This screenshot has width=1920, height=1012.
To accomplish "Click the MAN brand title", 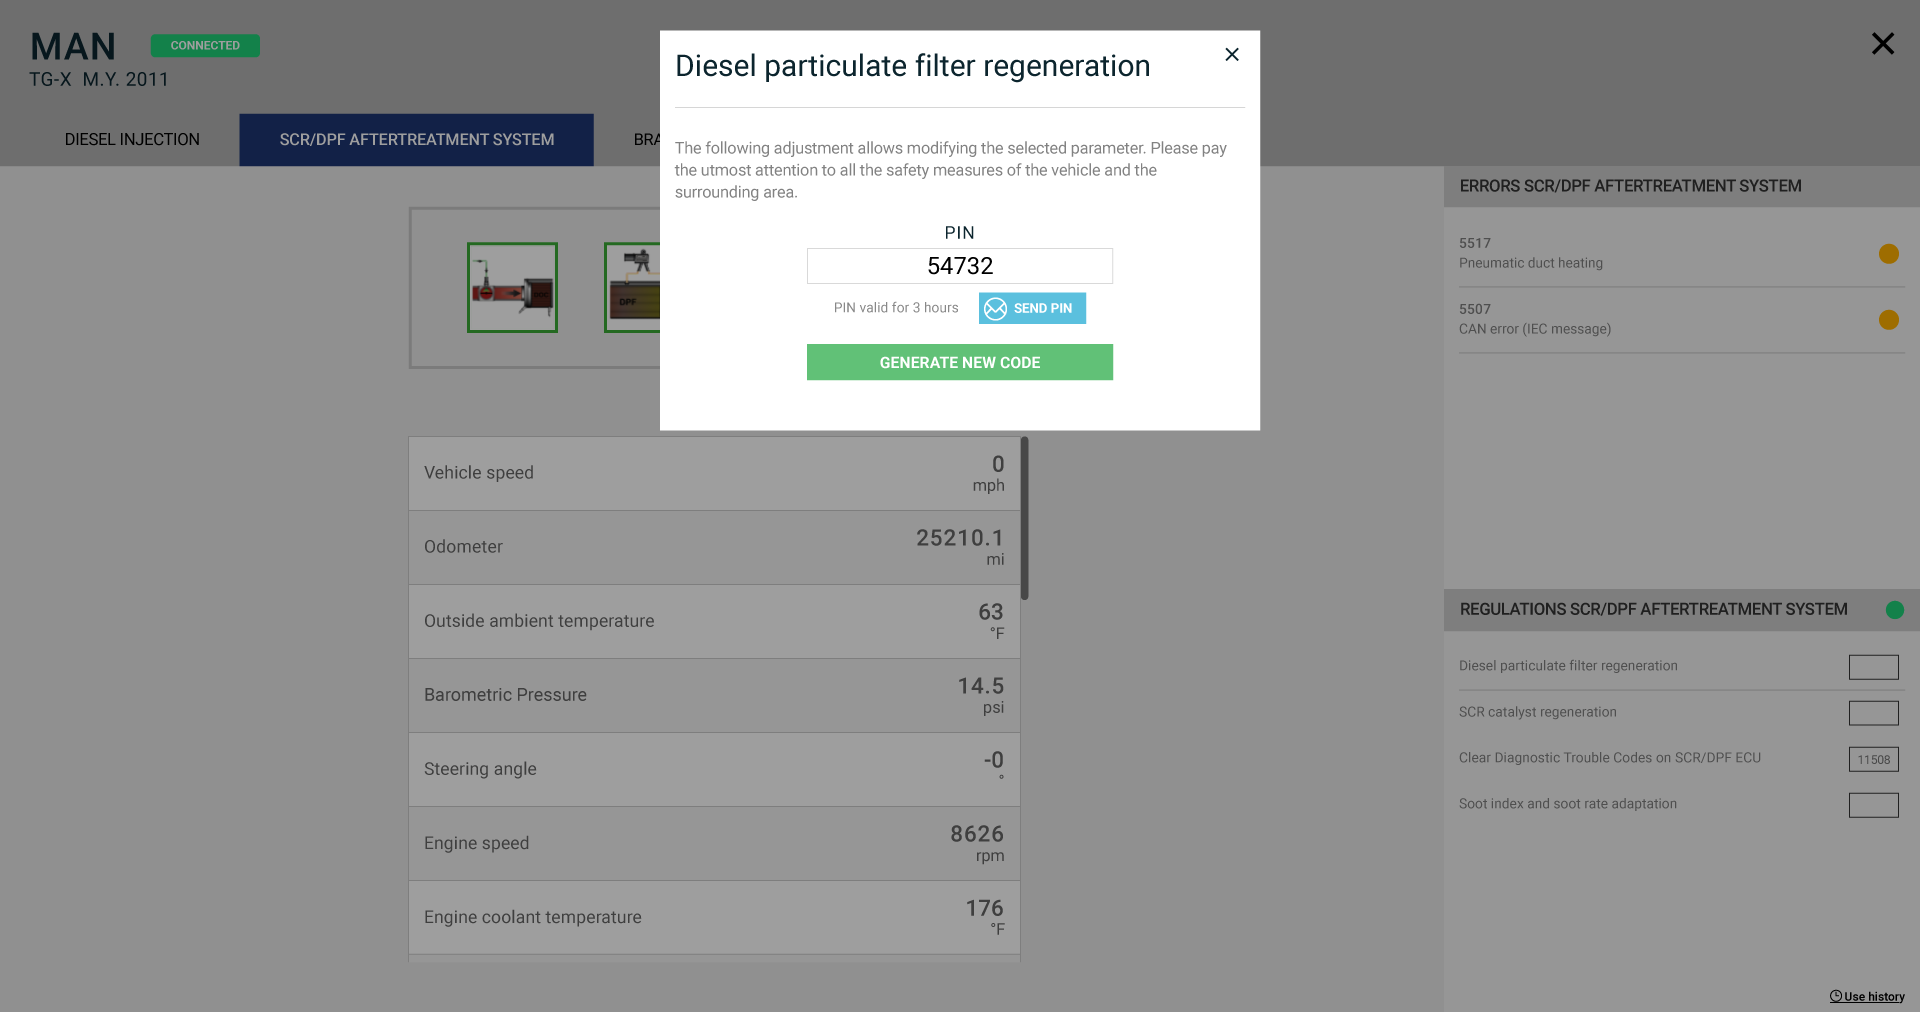I will (73, 47).
